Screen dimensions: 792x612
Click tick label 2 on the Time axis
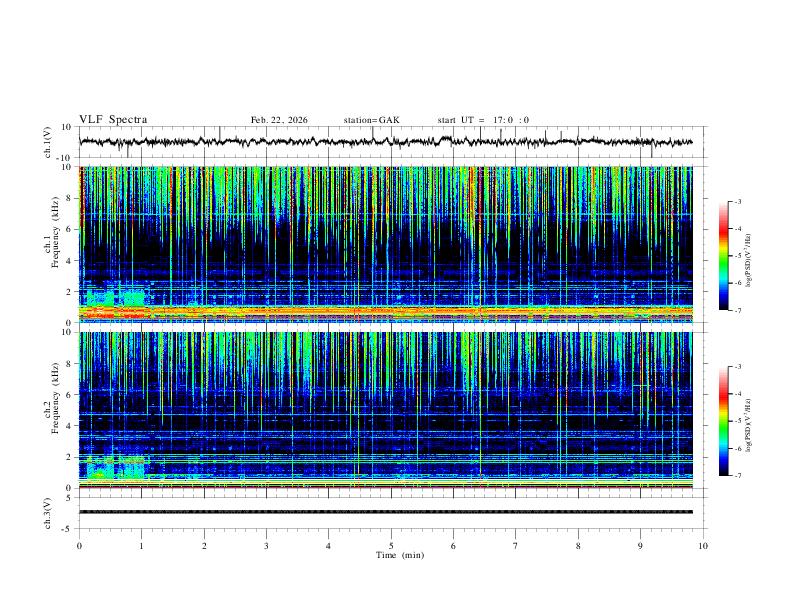[x=204, y=546]
